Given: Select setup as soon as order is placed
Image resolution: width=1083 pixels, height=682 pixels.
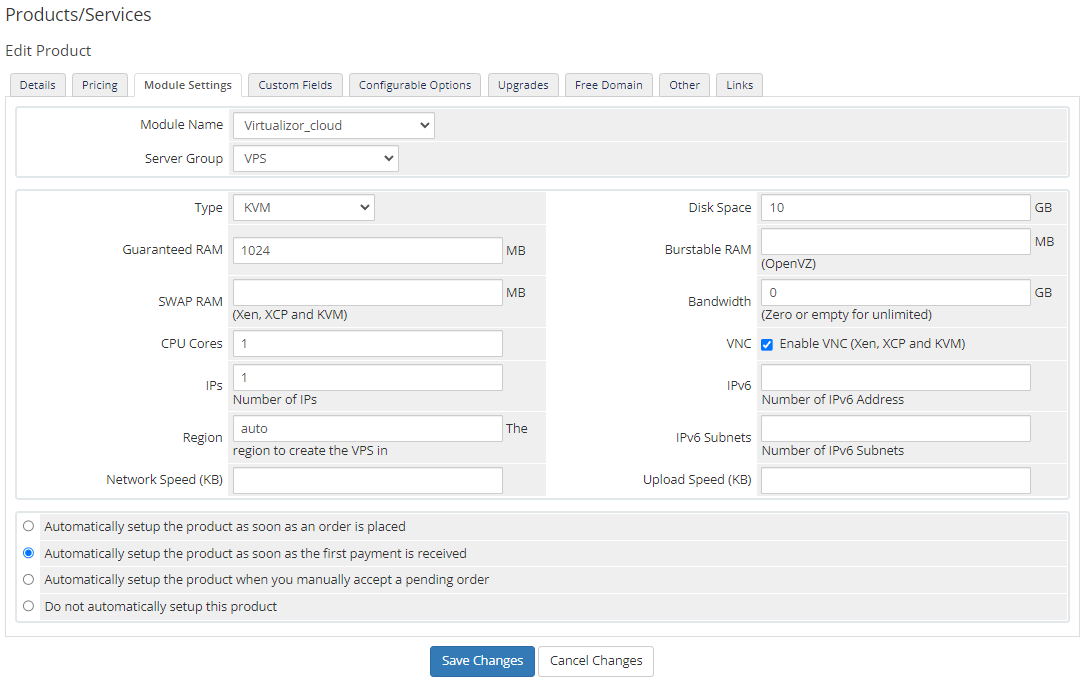Looking at the screenshot, I should (28, 527).
